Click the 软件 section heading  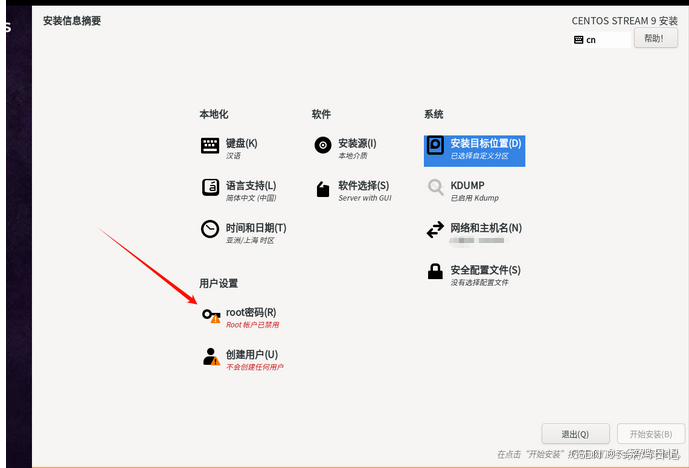[x=321, y=114]
